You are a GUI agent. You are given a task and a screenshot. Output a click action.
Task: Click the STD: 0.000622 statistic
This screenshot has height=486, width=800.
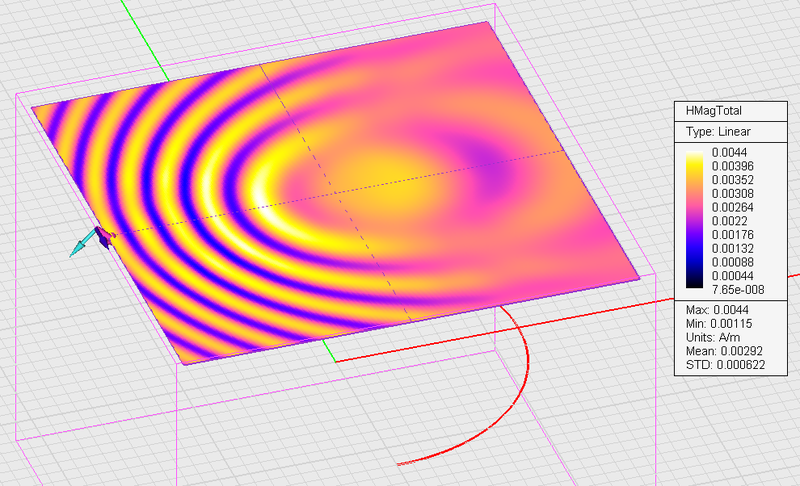coord(725,365)
